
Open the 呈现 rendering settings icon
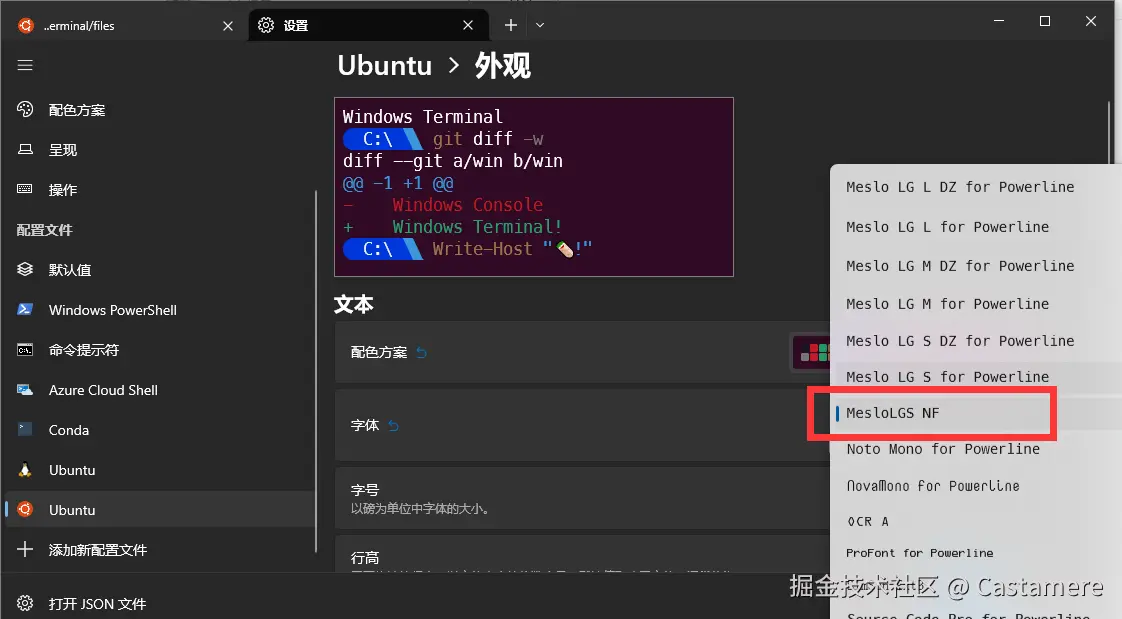pos(24,150)
